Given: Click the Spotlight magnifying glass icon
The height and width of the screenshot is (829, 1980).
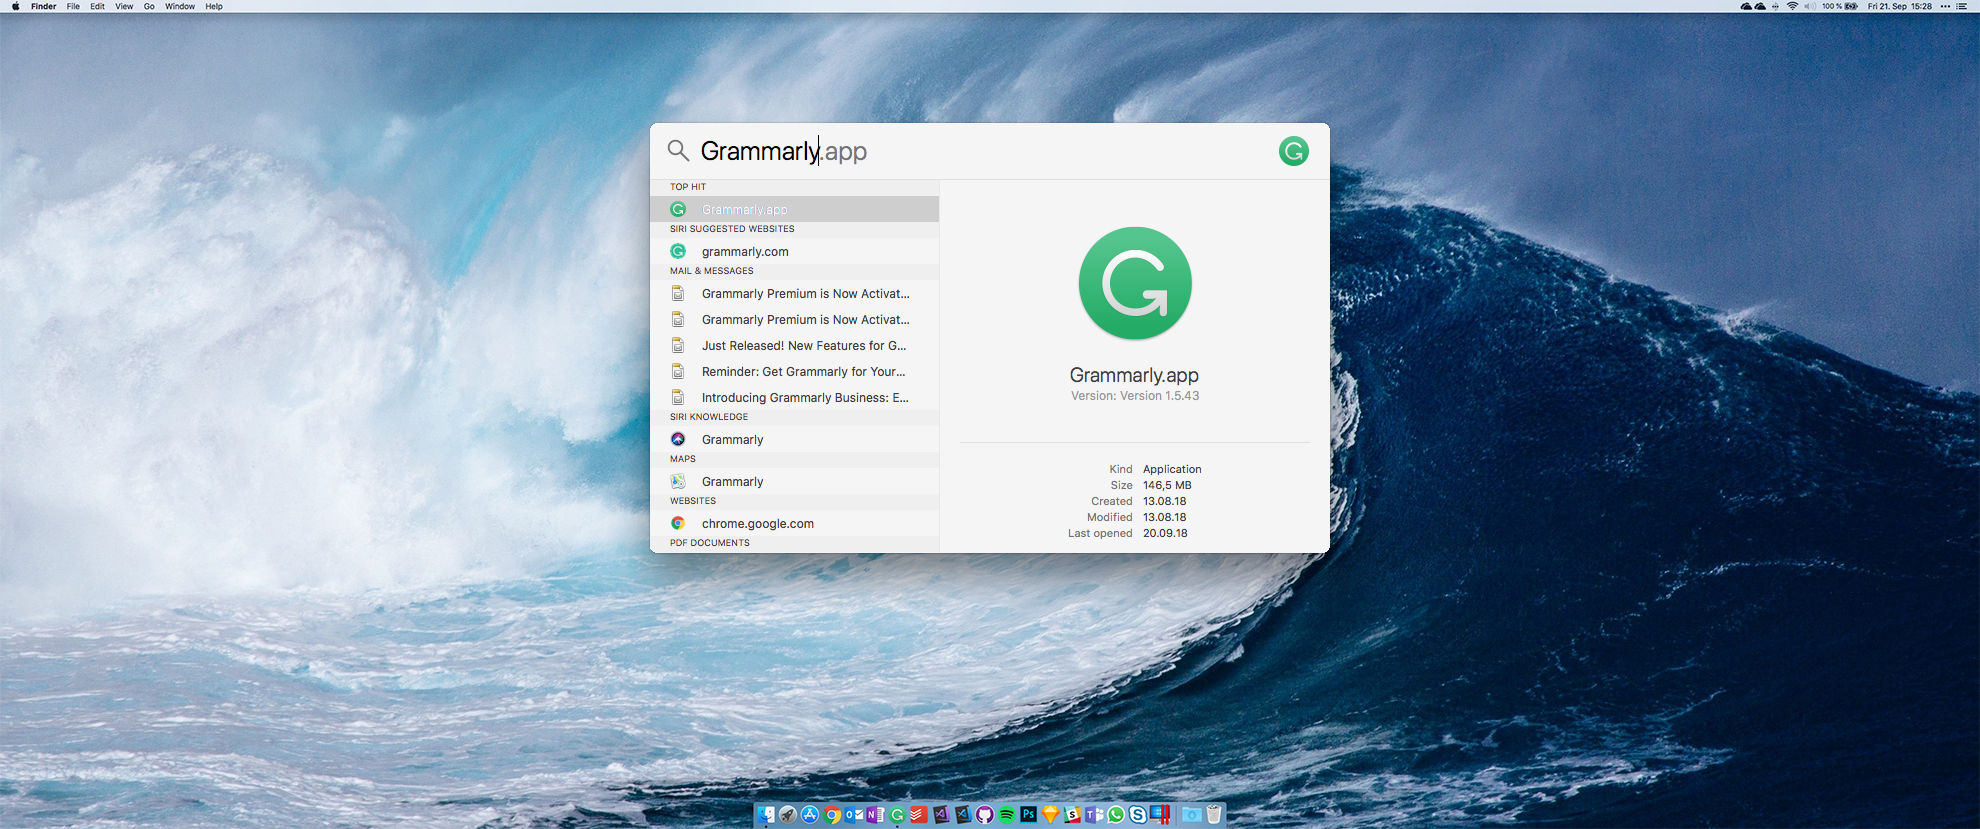Looking at the screenshot, I should point(678,151).
